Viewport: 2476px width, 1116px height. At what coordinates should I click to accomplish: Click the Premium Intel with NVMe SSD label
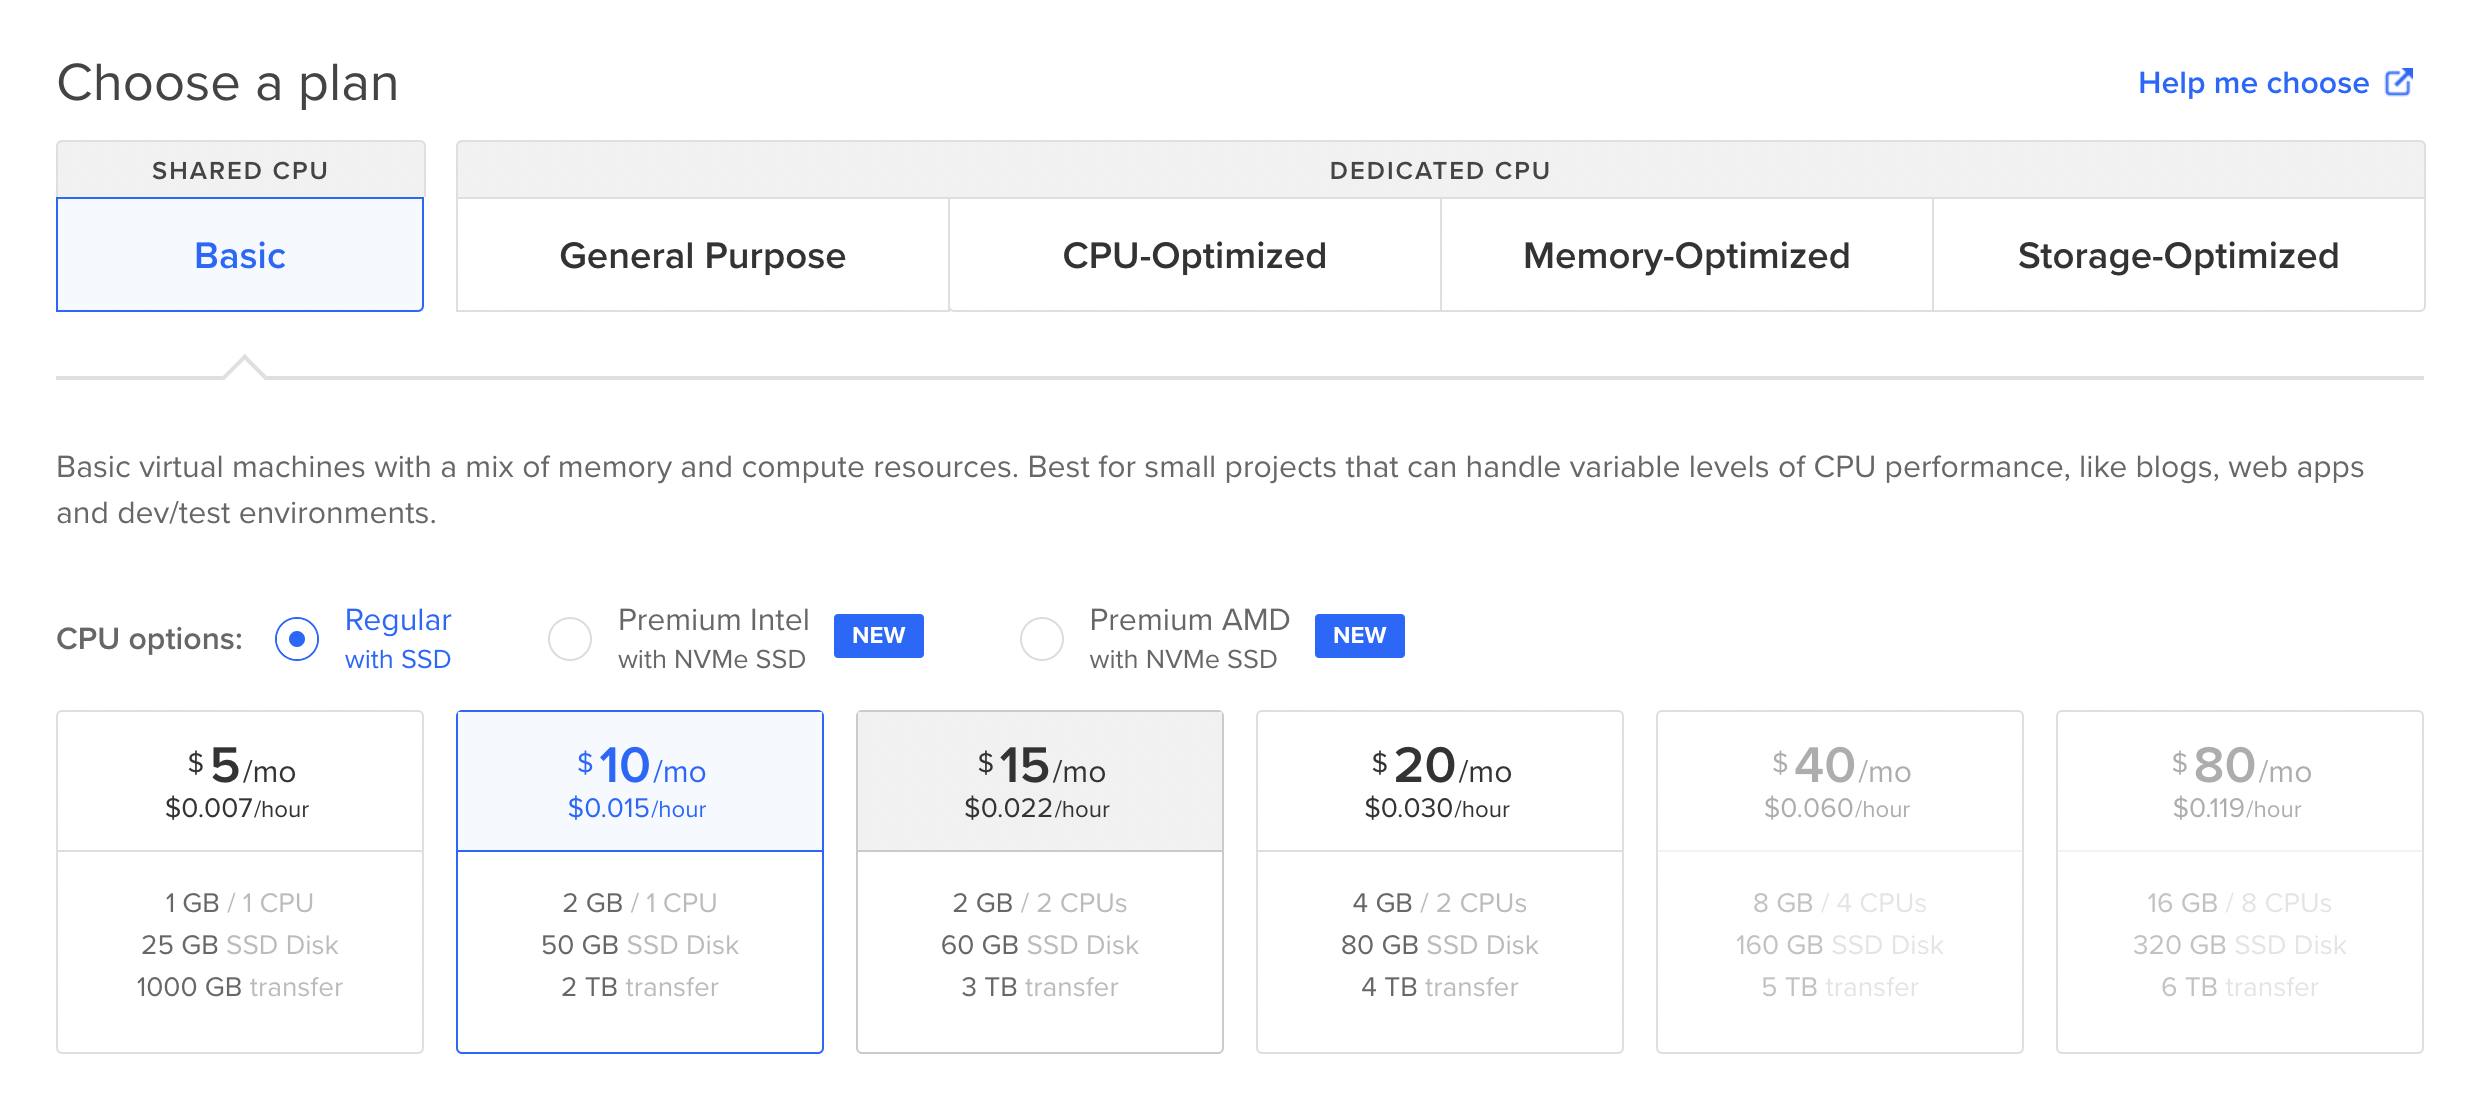(713, 639)
